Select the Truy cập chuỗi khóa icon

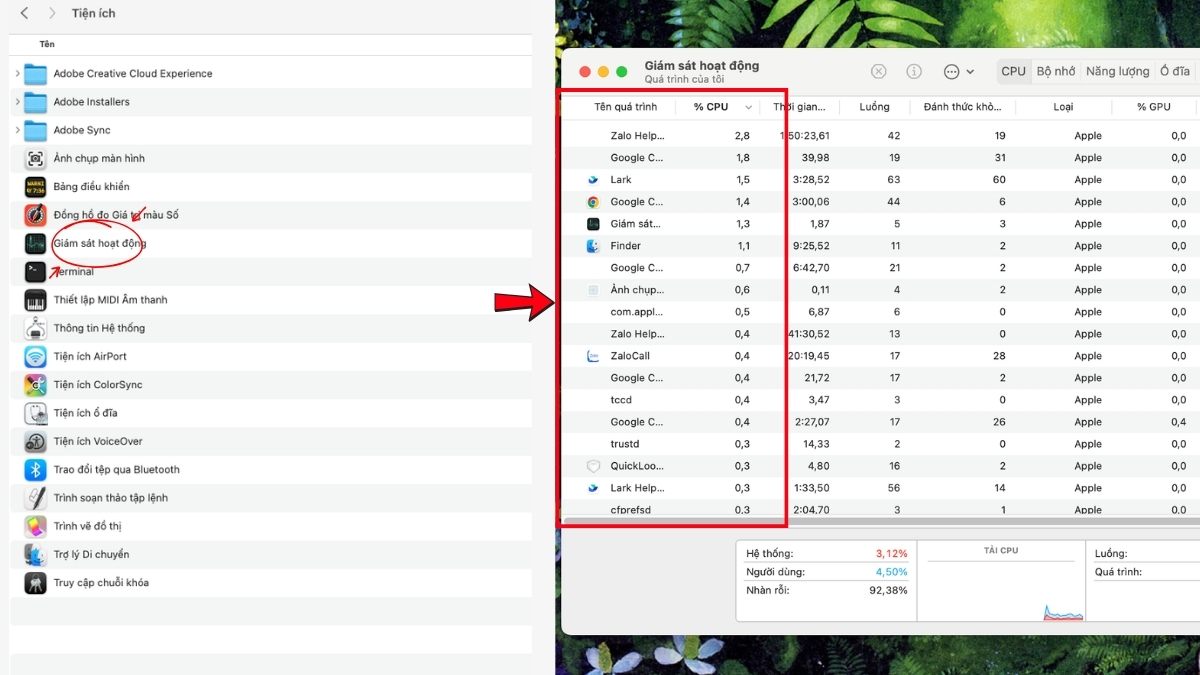[x=36, y=583]
